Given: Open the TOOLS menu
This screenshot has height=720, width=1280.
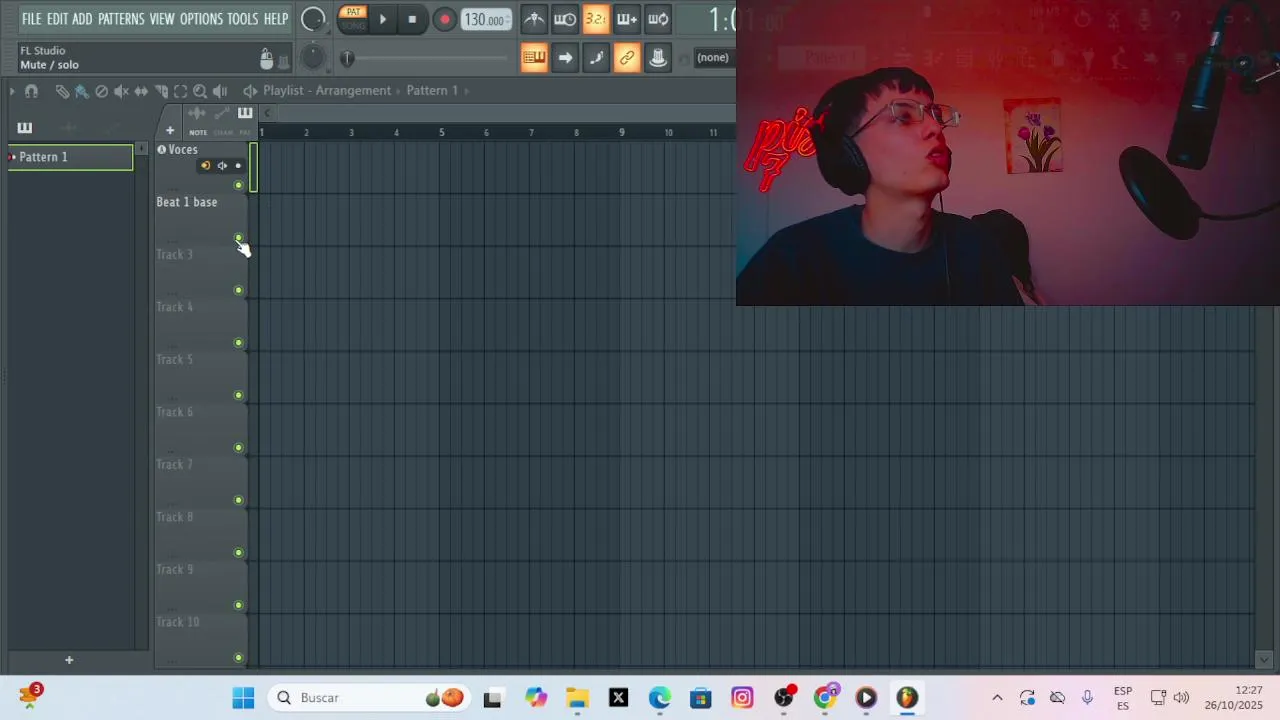Looking at the screenshot, I should click(x=242, y=19).
